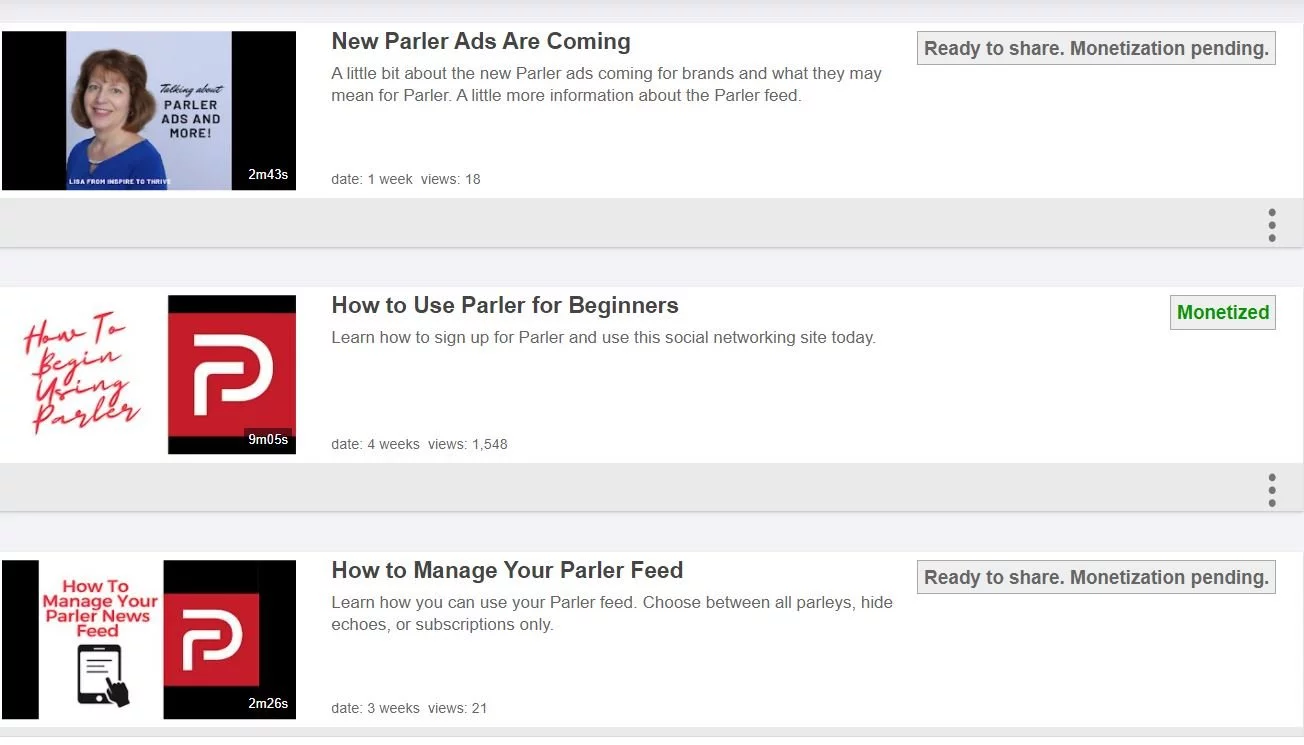The image size is (1304, 745).
Task: Click the text 'date: 1 week views: 18'
Action: [406, 179]
